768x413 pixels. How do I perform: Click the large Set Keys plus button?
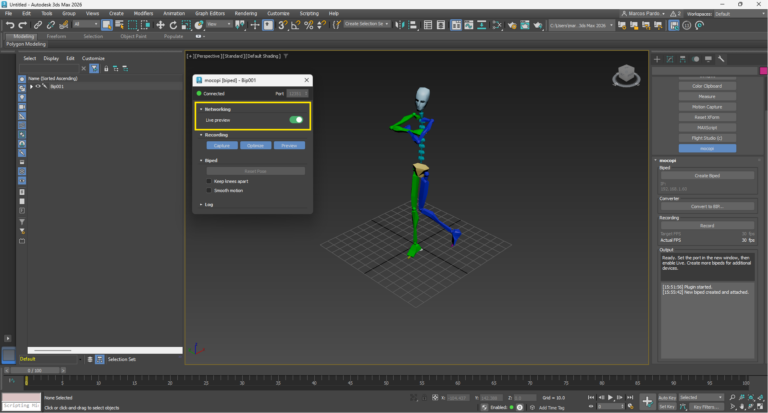coord(647,402)
